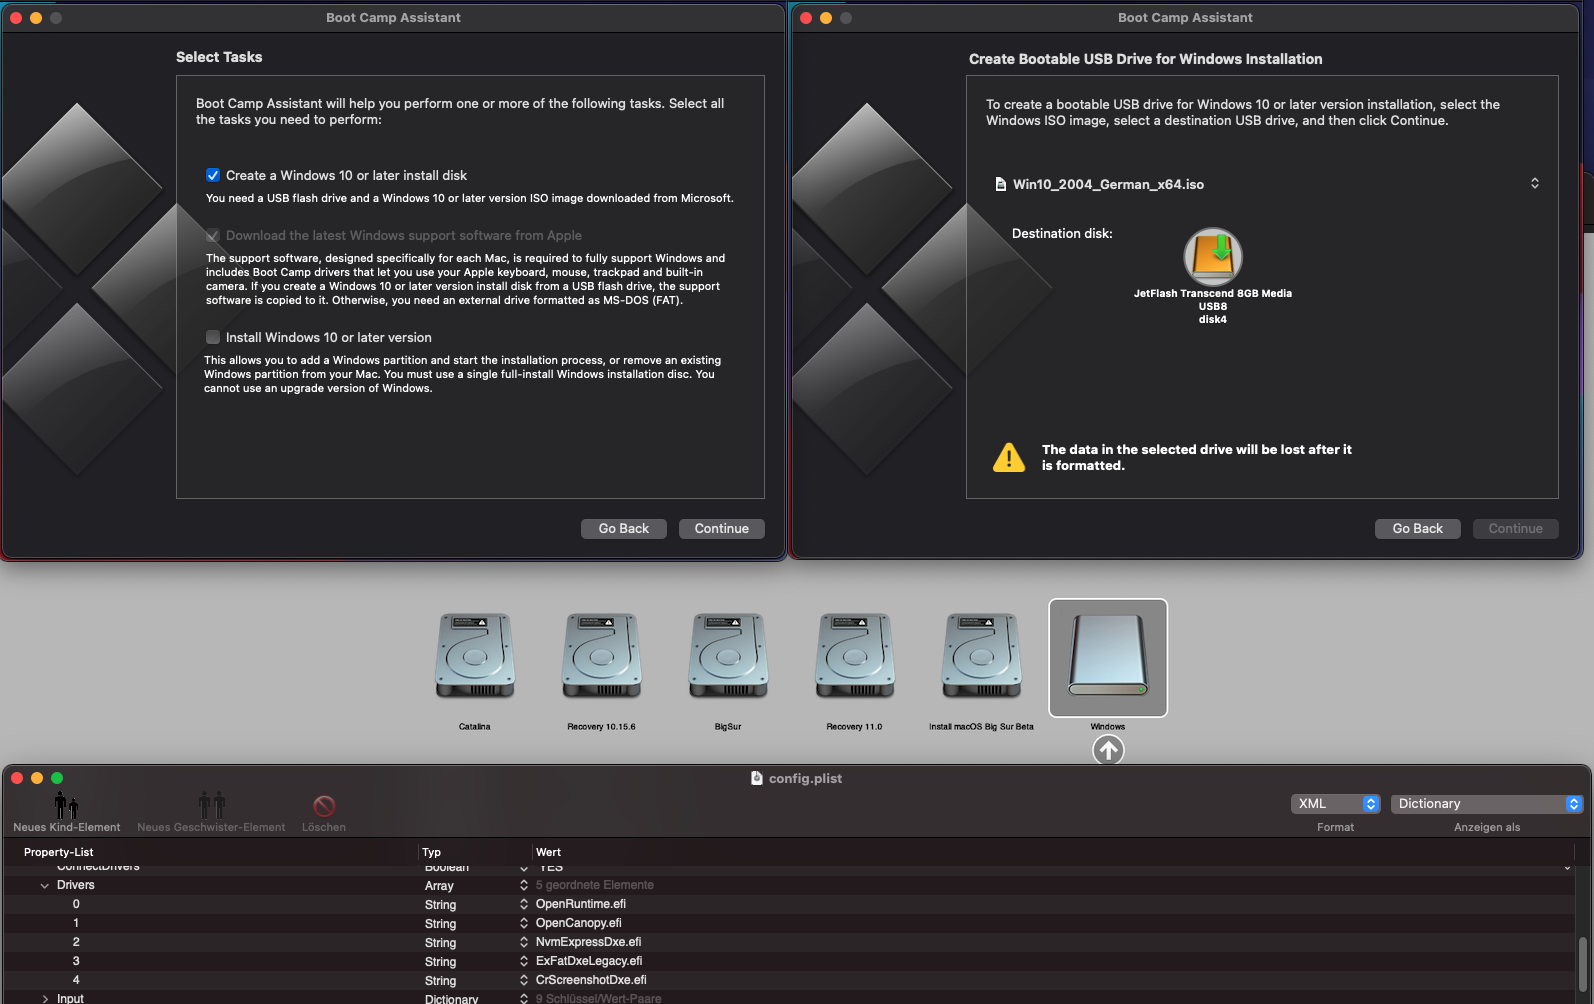Image resolution: width=1594 pixels, height=1004 pixels.
Task: Click the Löschen delete icon
Action: click(324, 806)
